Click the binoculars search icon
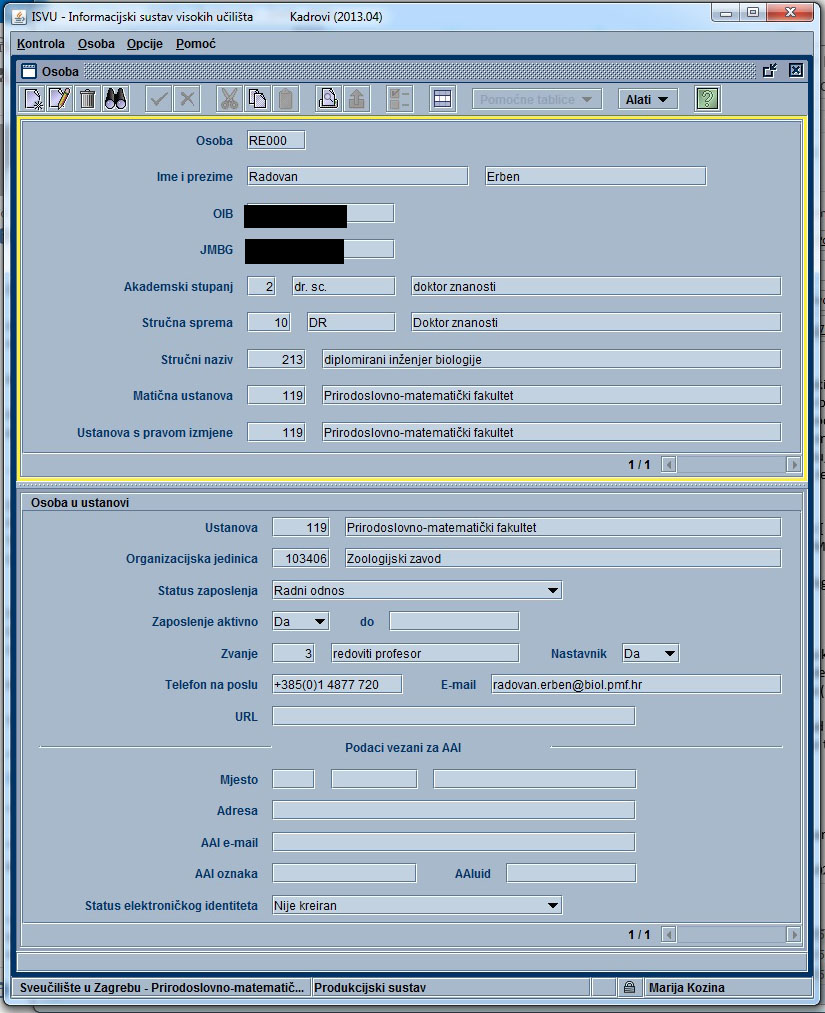The image size is (825, 1013). 116,99
